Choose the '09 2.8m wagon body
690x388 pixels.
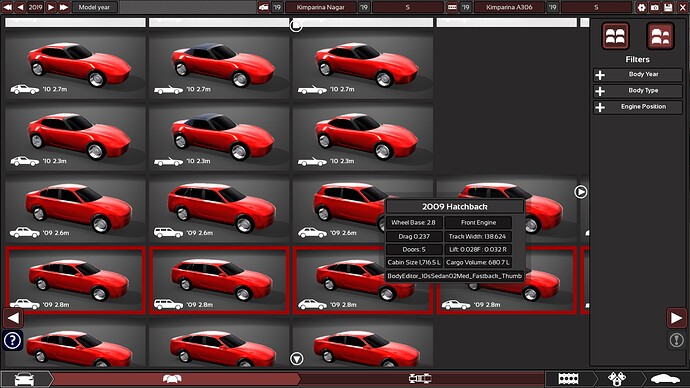(x=219, y=280)
